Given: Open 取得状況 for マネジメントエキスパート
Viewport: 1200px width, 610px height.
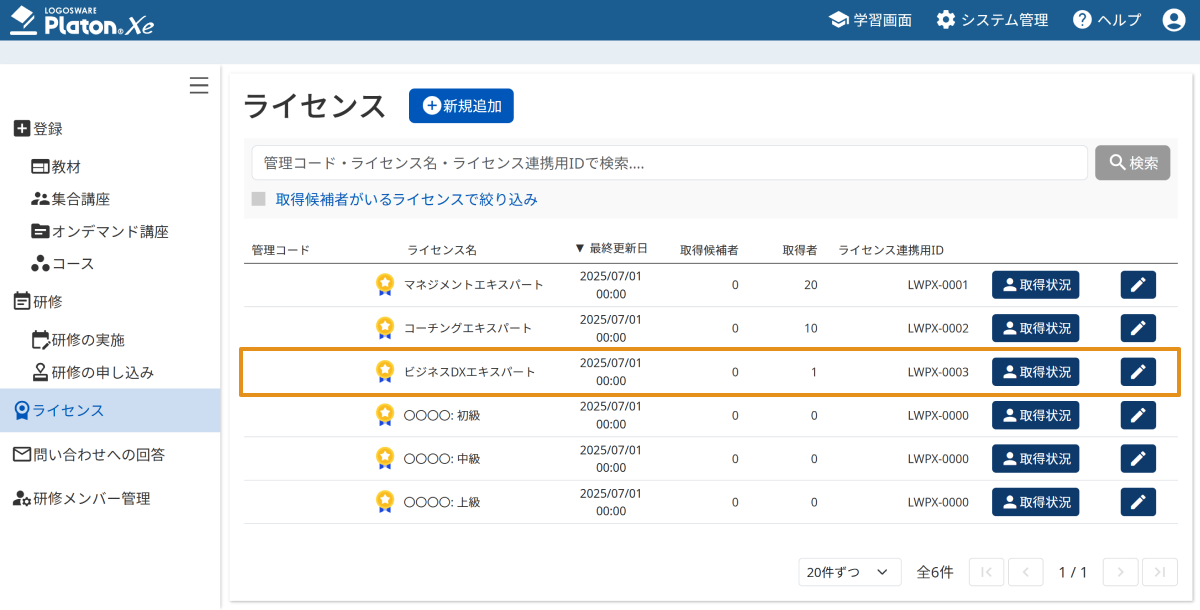Looking at the screenshot, I should tap(1036, 285).
